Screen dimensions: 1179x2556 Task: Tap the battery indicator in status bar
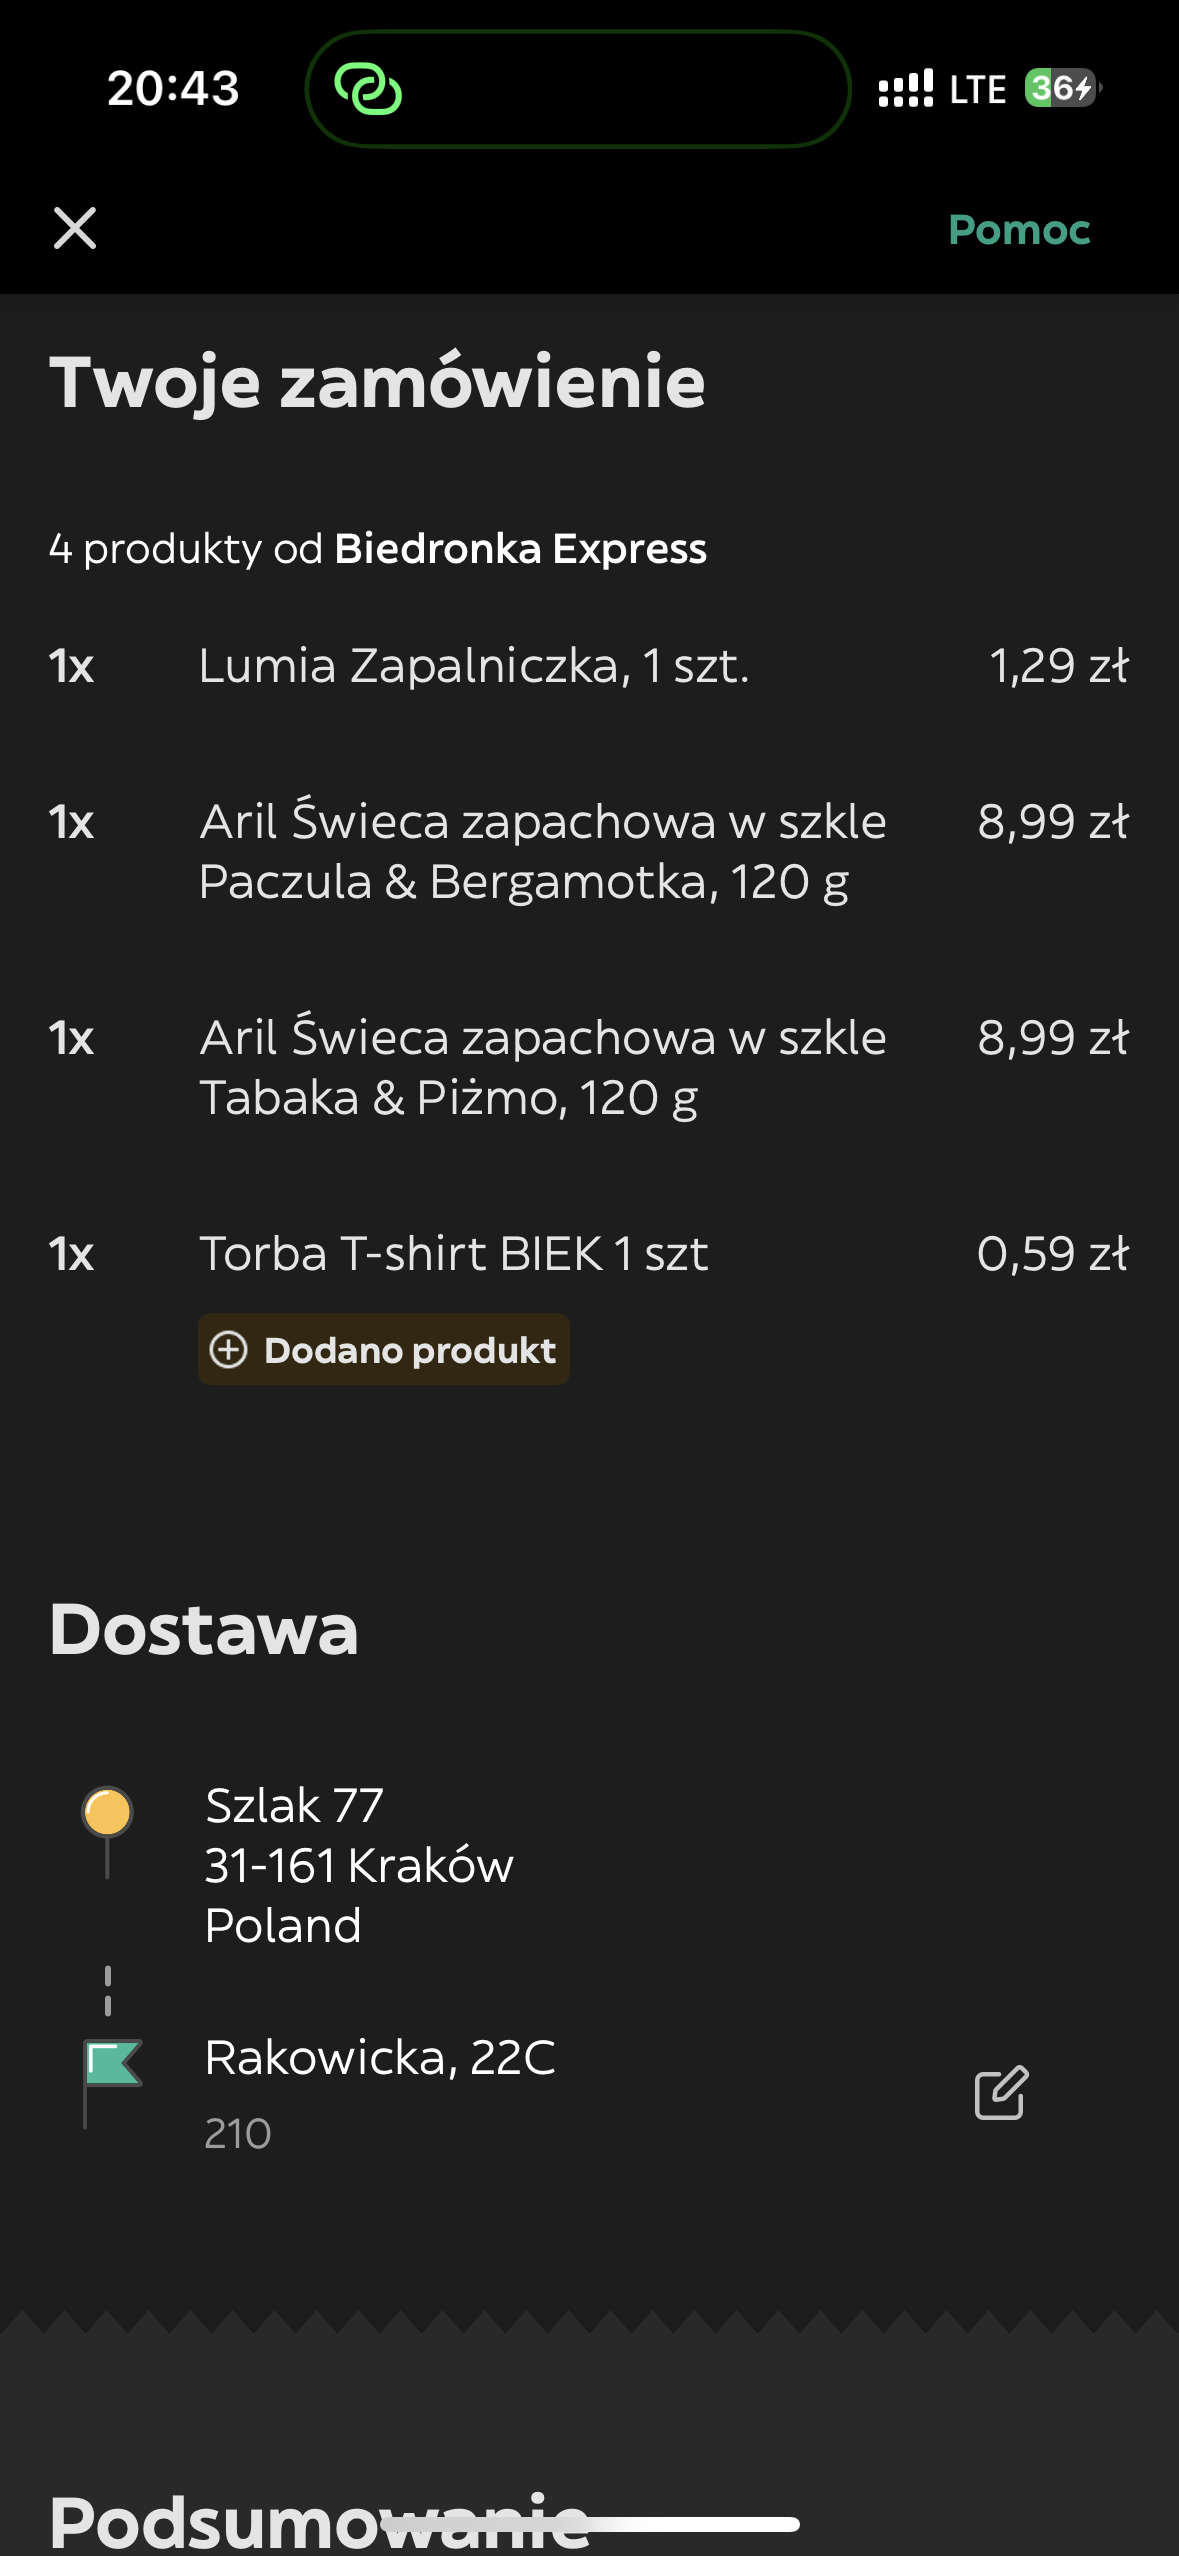point(1060,88)
